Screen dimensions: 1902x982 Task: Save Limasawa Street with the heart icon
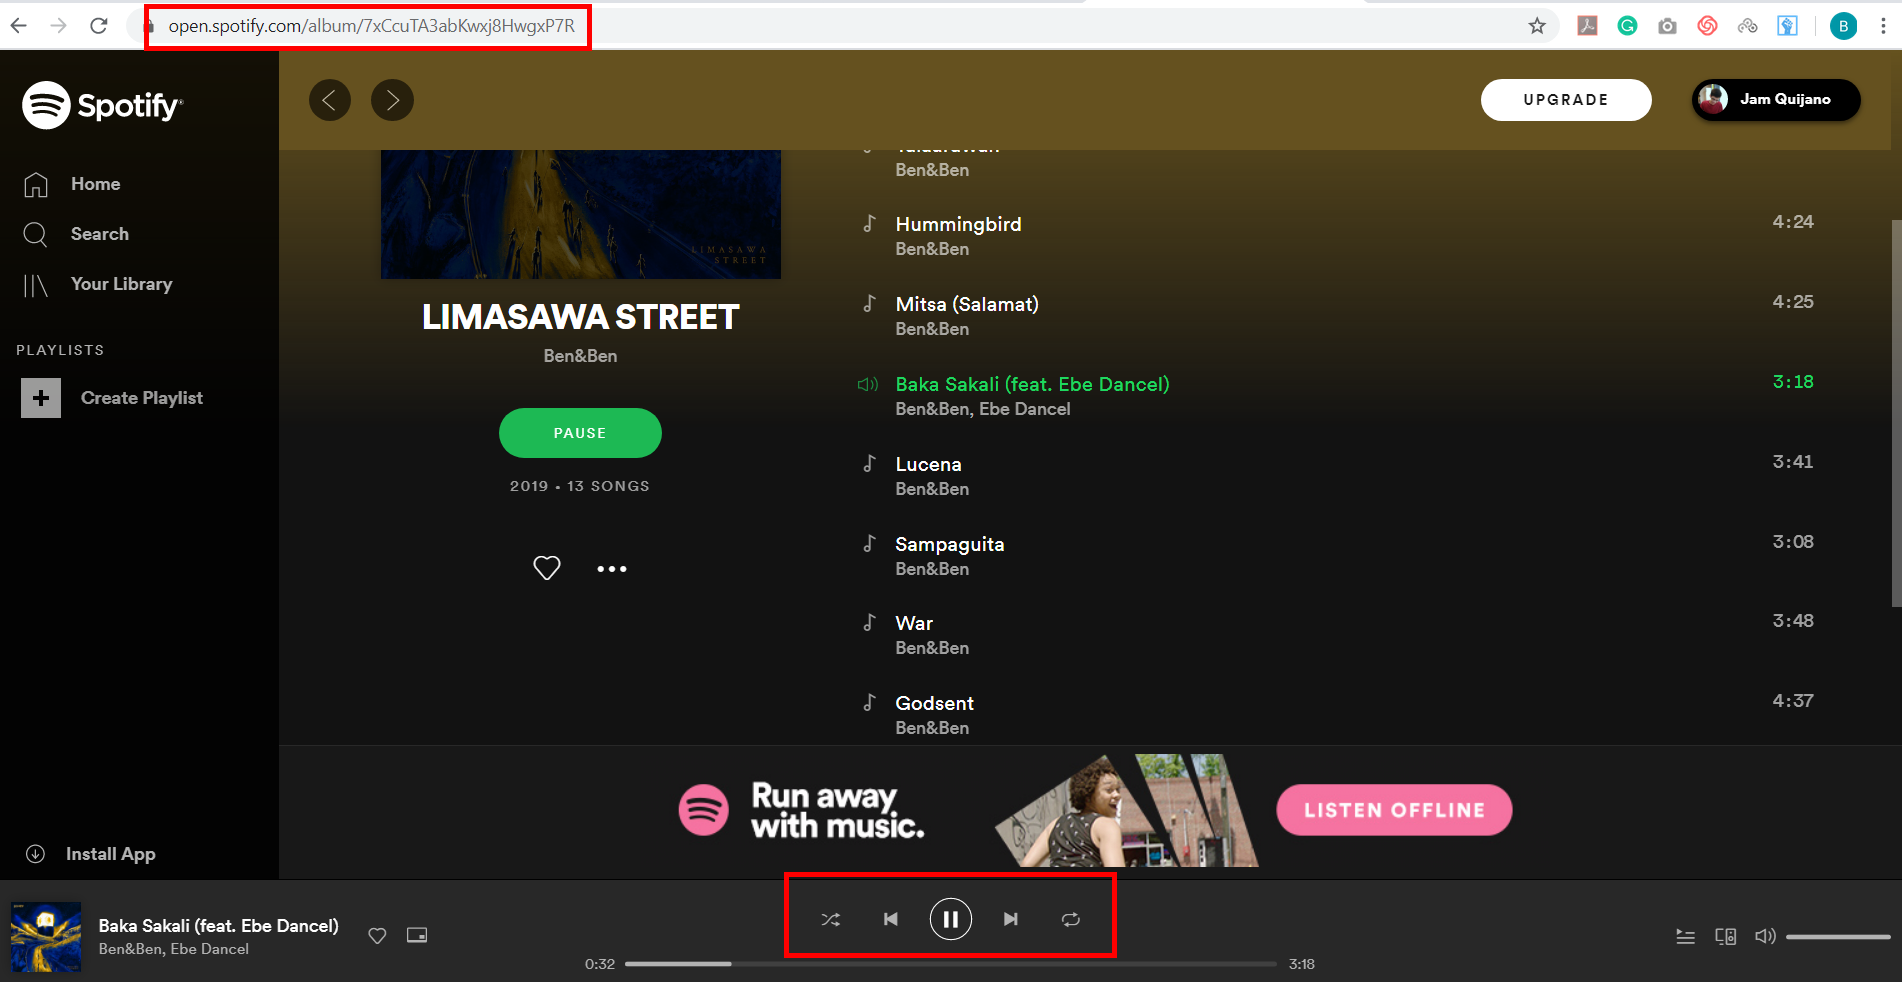(x=546, y=568)
